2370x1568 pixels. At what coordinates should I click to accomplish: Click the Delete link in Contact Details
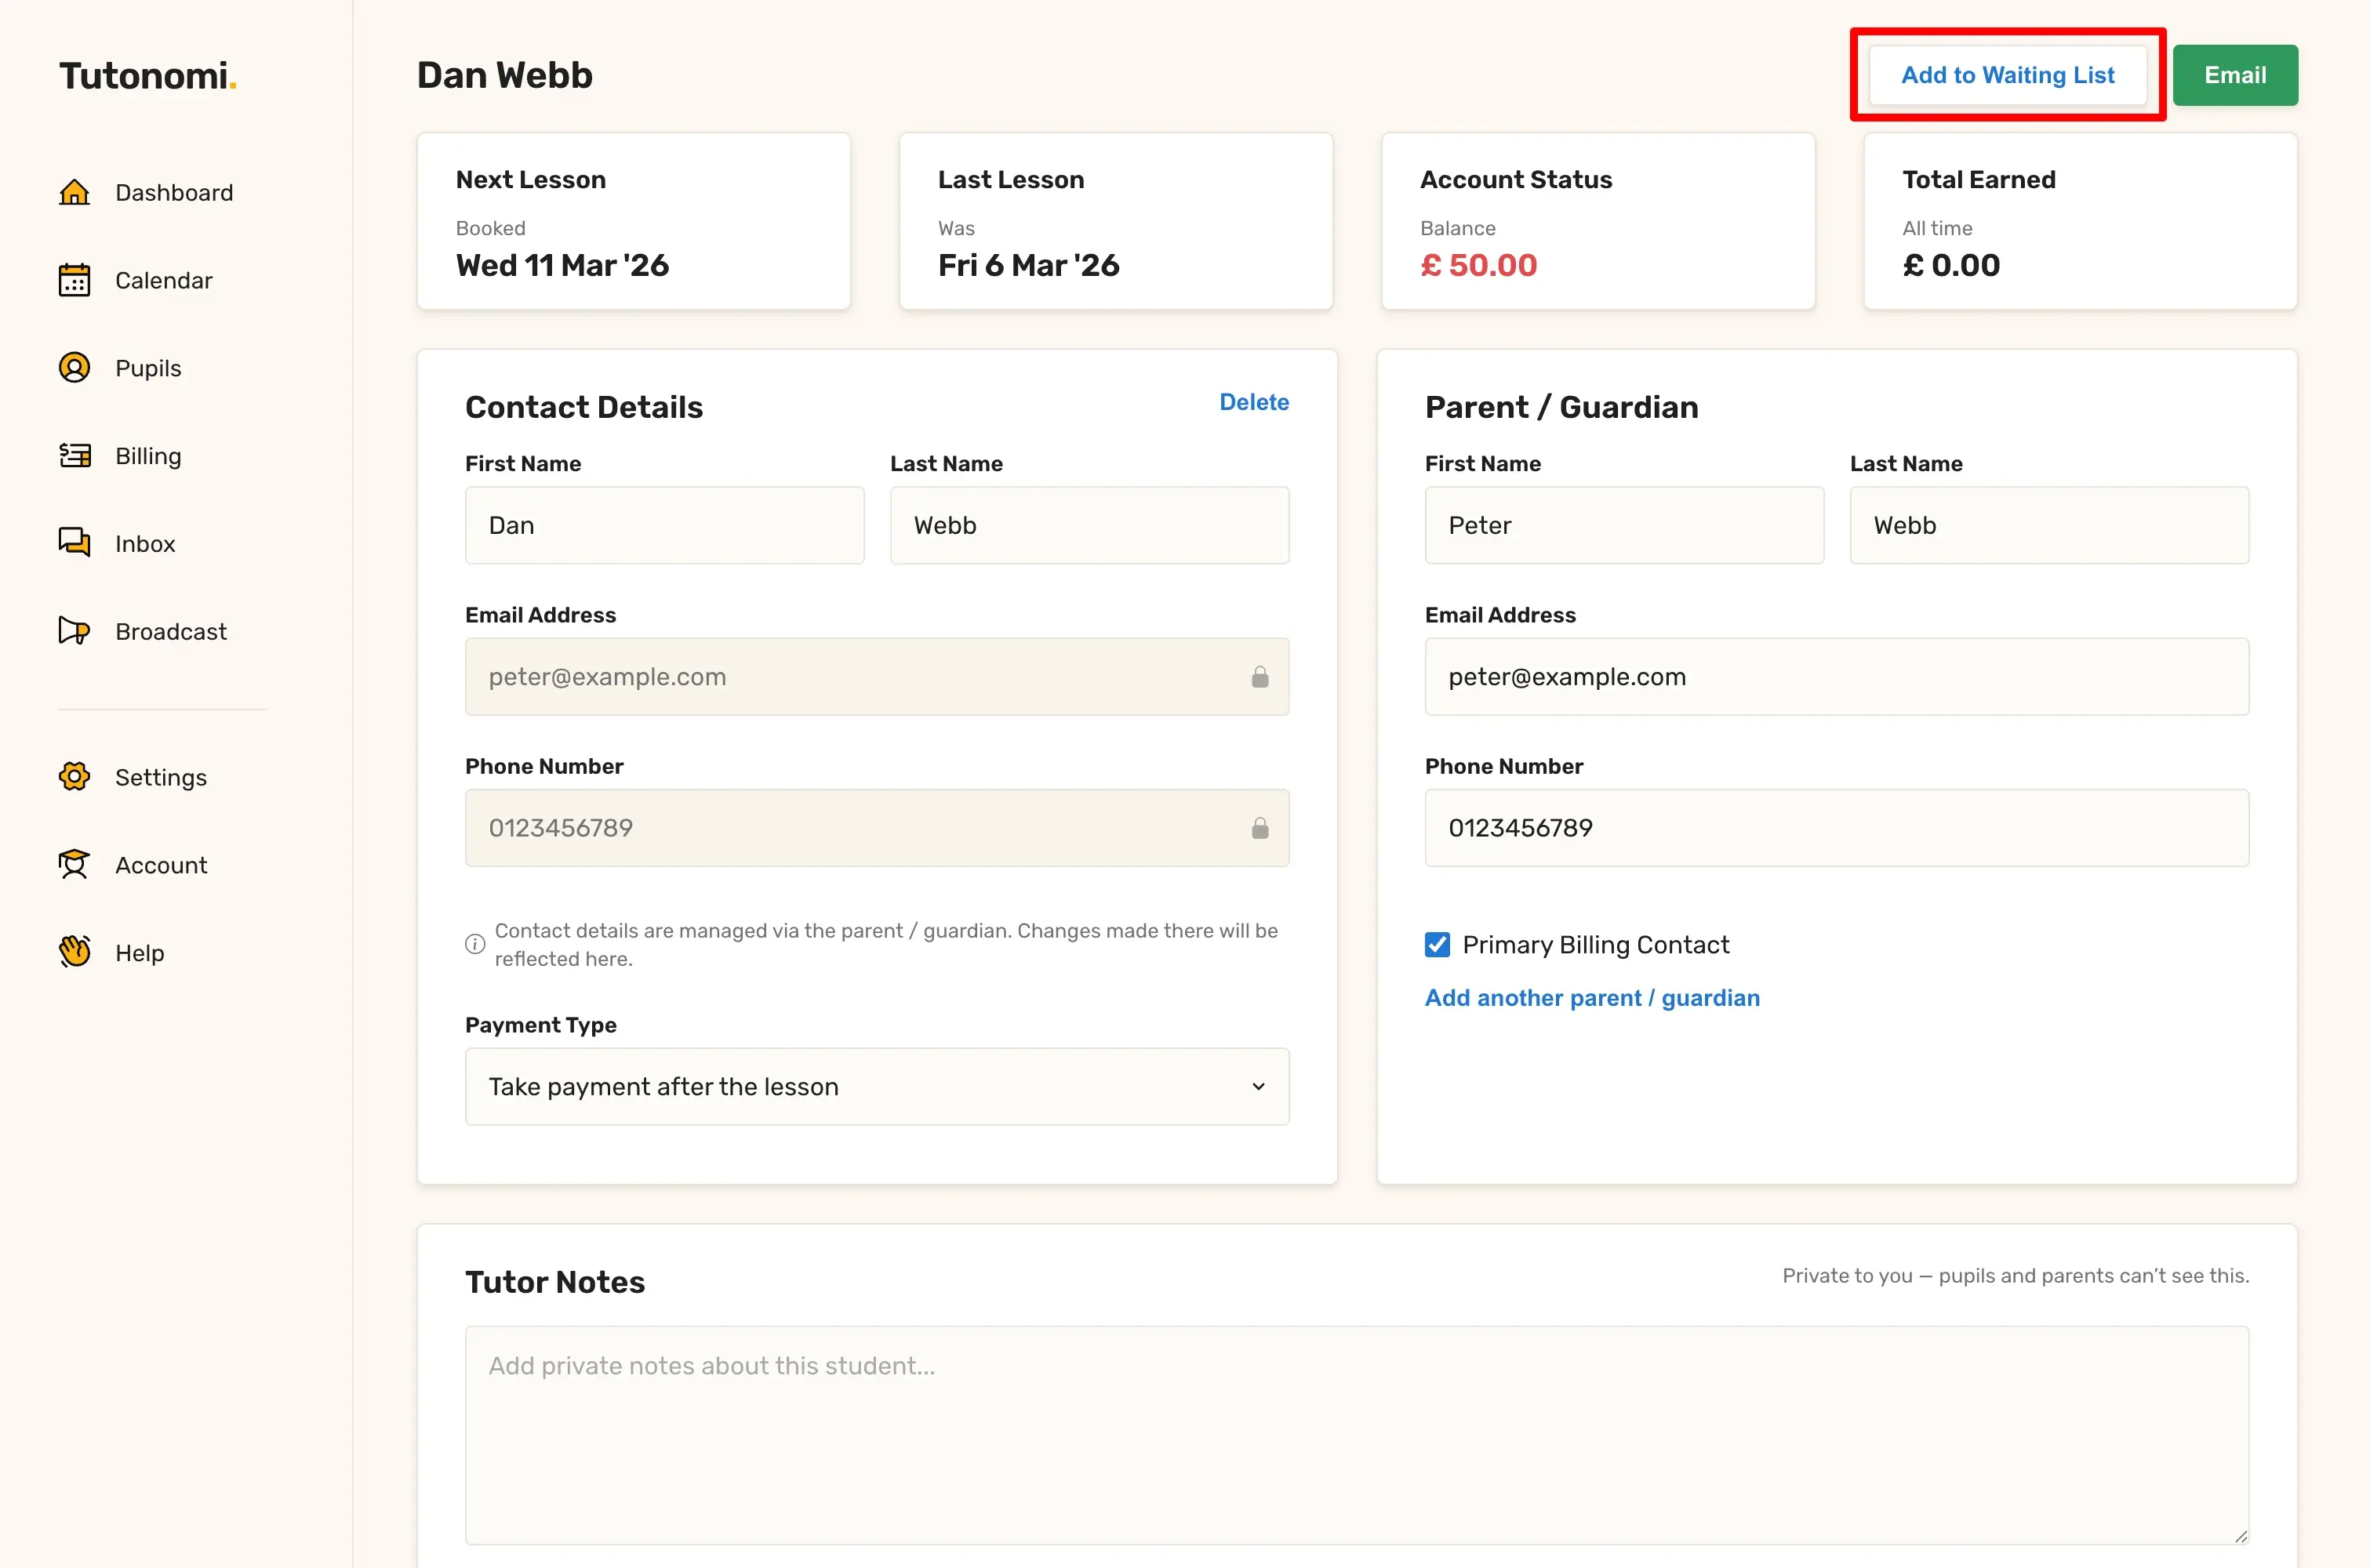tap(1253, 402)
